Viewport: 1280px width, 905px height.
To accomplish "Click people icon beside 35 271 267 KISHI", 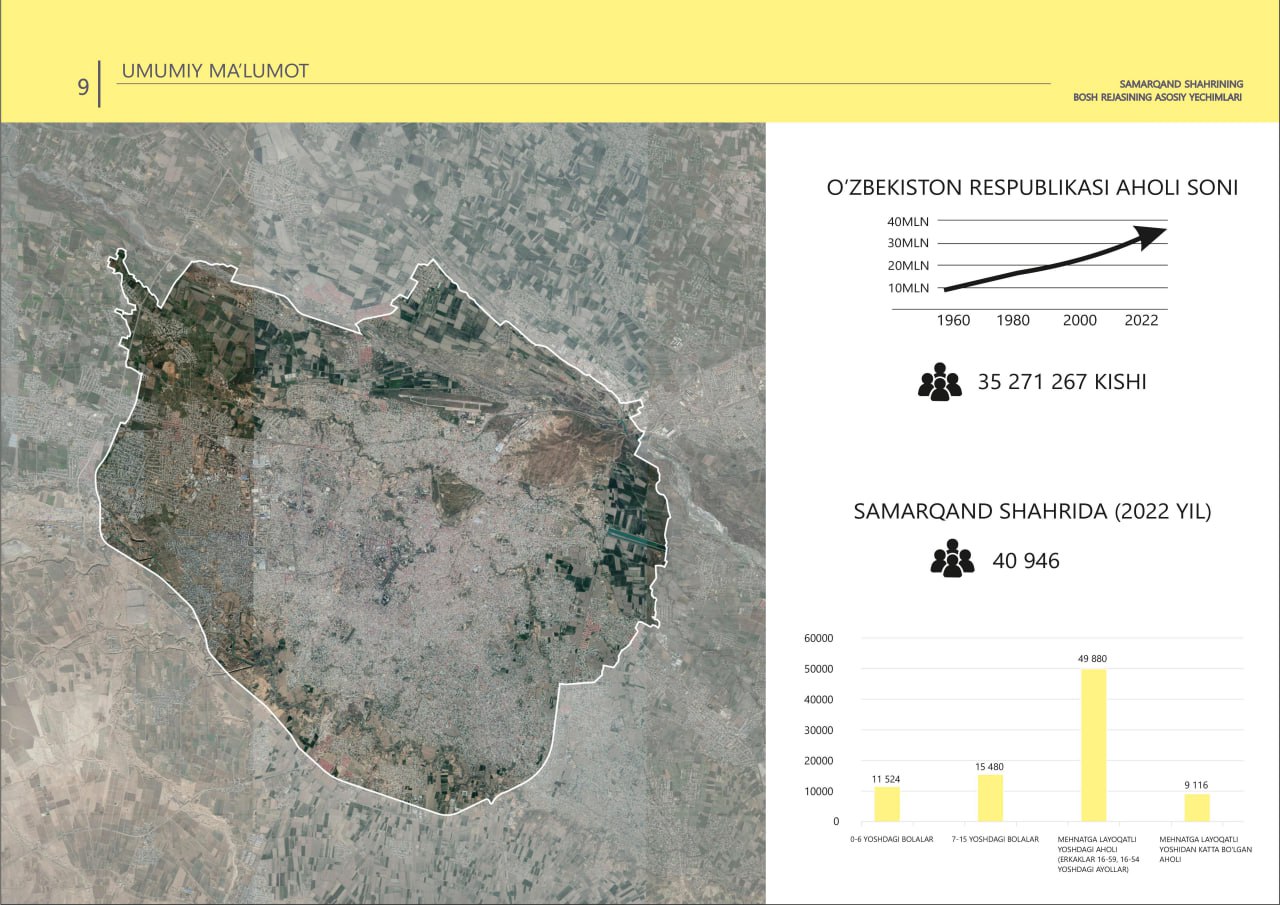I will (939, 382).
